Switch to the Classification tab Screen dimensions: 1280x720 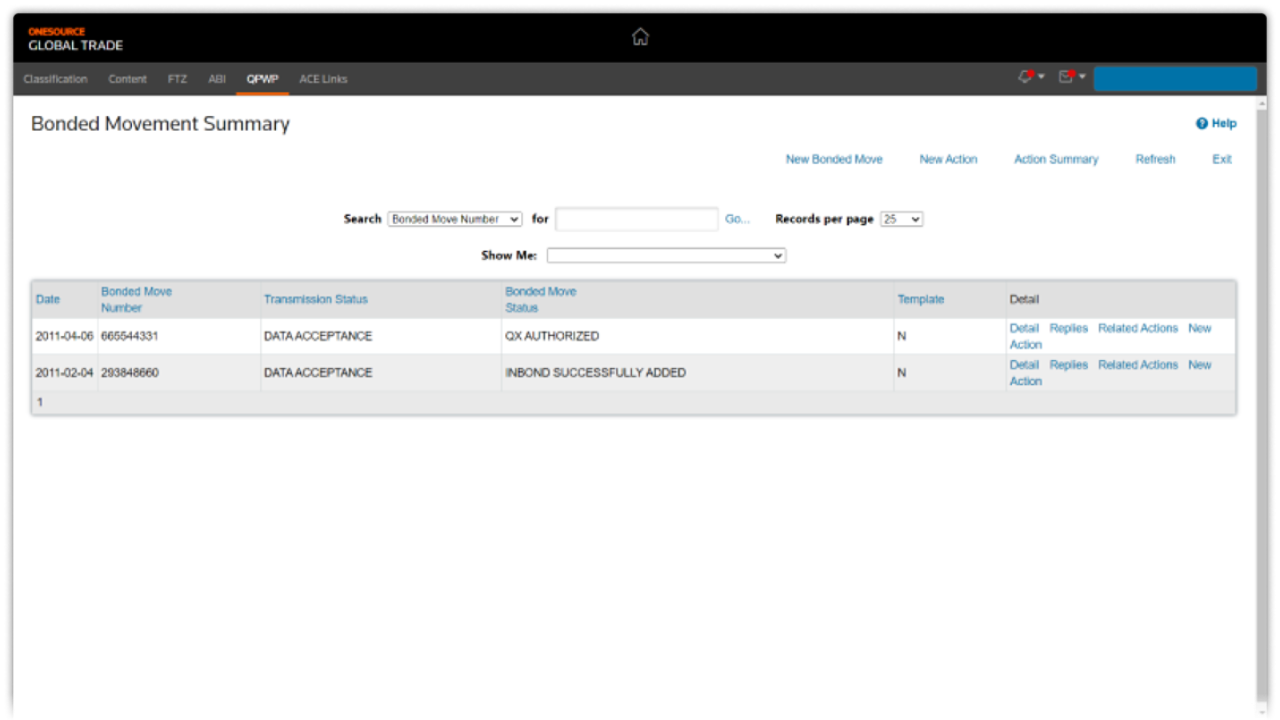point(55,79)
